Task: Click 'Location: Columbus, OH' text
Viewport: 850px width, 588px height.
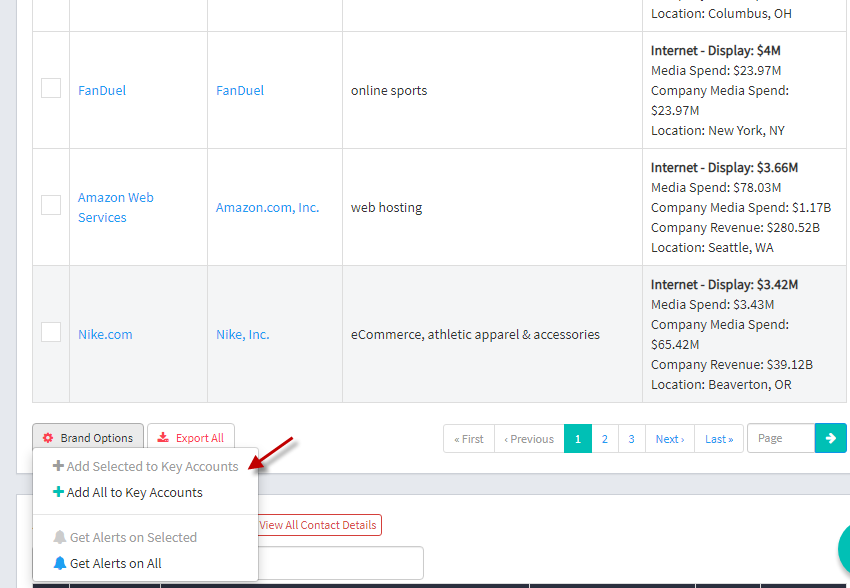Action: 721,14
